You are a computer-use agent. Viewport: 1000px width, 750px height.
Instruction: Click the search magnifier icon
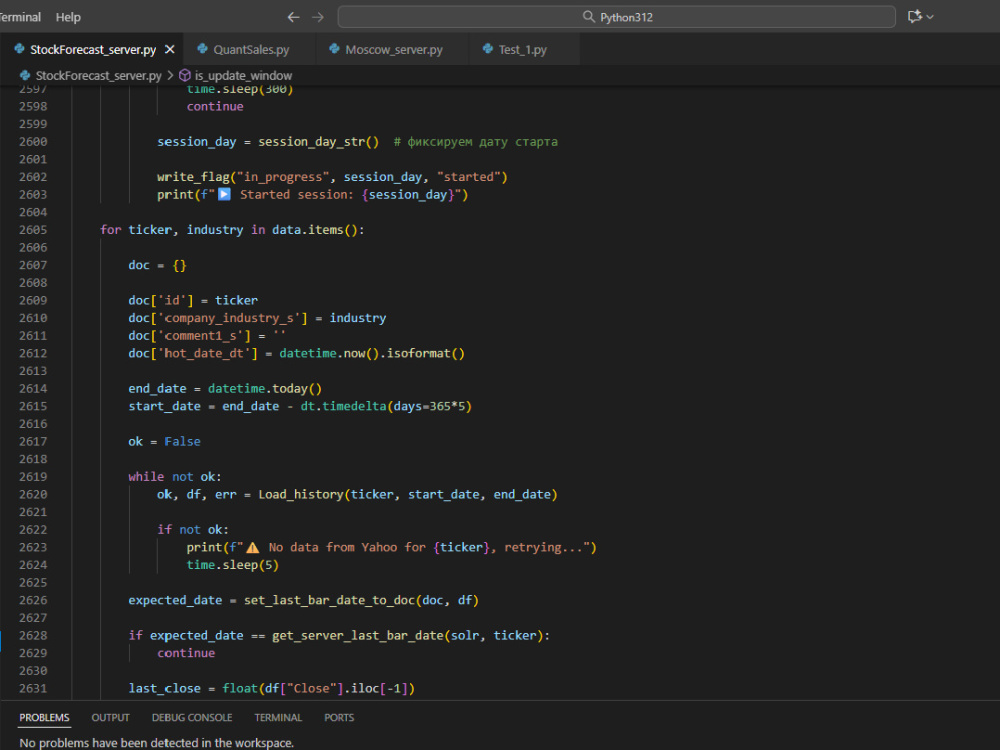[589, 17]
